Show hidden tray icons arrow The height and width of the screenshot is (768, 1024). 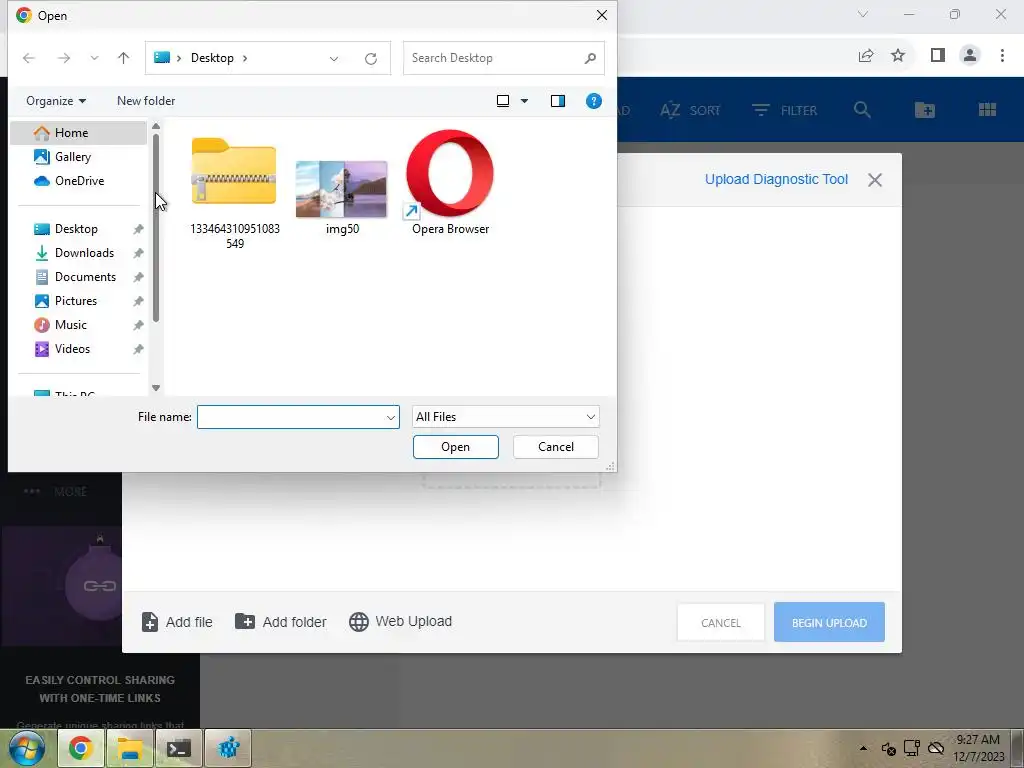863,748
